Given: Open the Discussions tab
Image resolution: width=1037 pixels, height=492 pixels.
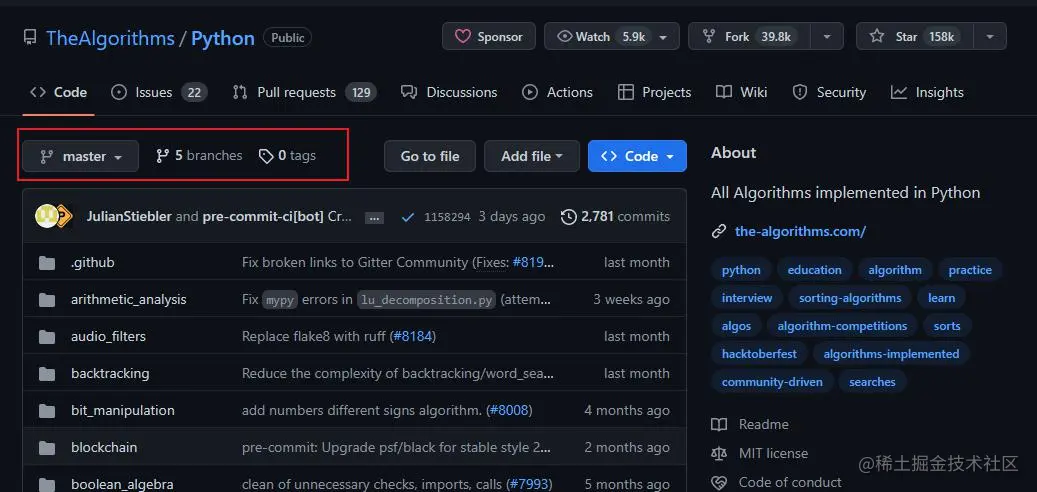Looking at the screenshot, I should click(449, 93).
